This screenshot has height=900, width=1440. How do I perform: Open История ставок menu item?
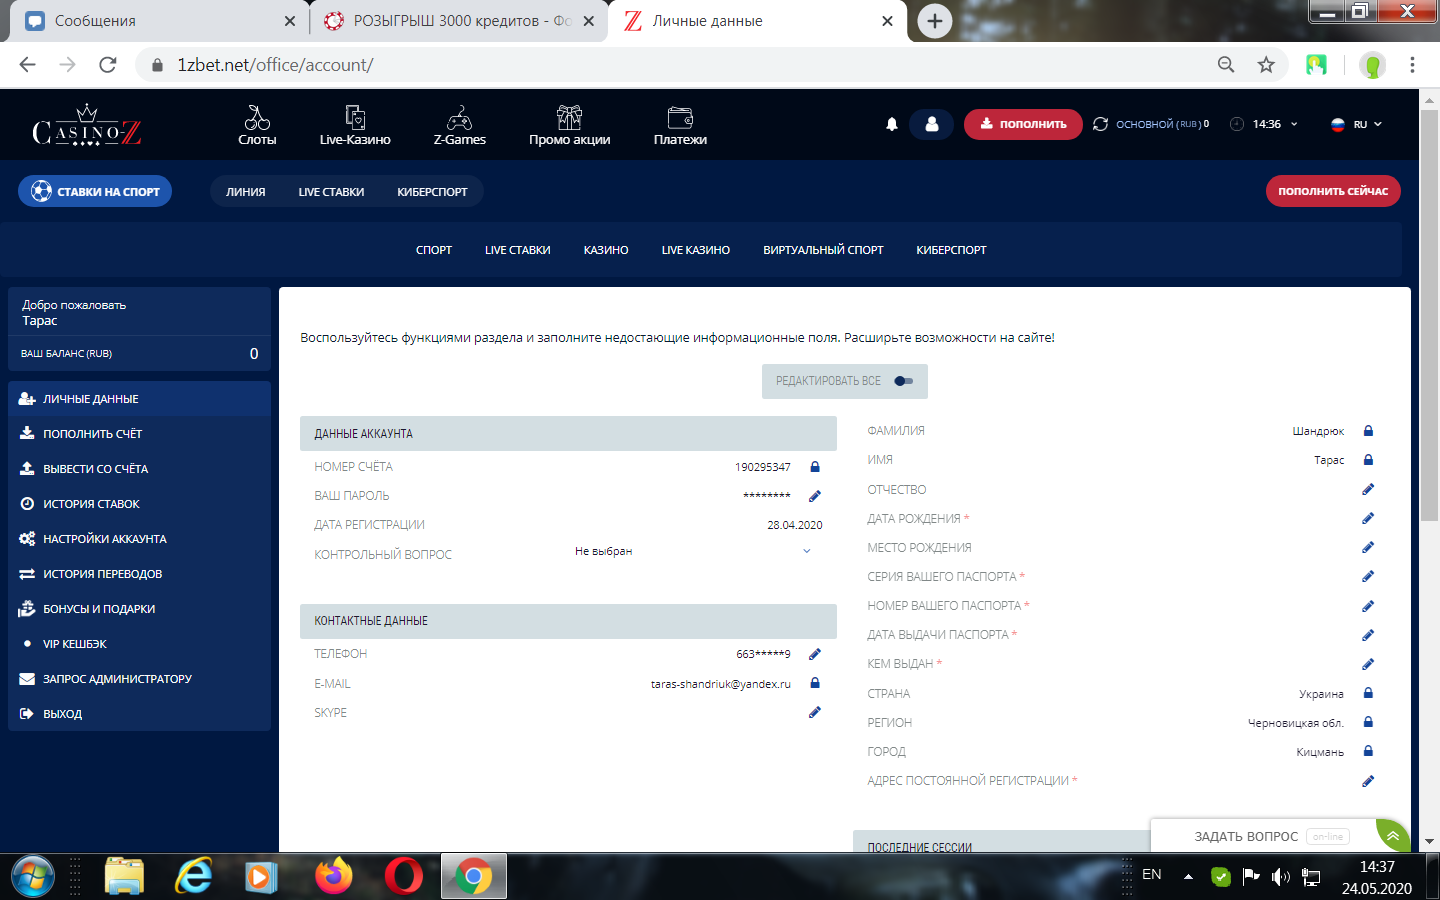pyautogui.click(x=91, y=504)
